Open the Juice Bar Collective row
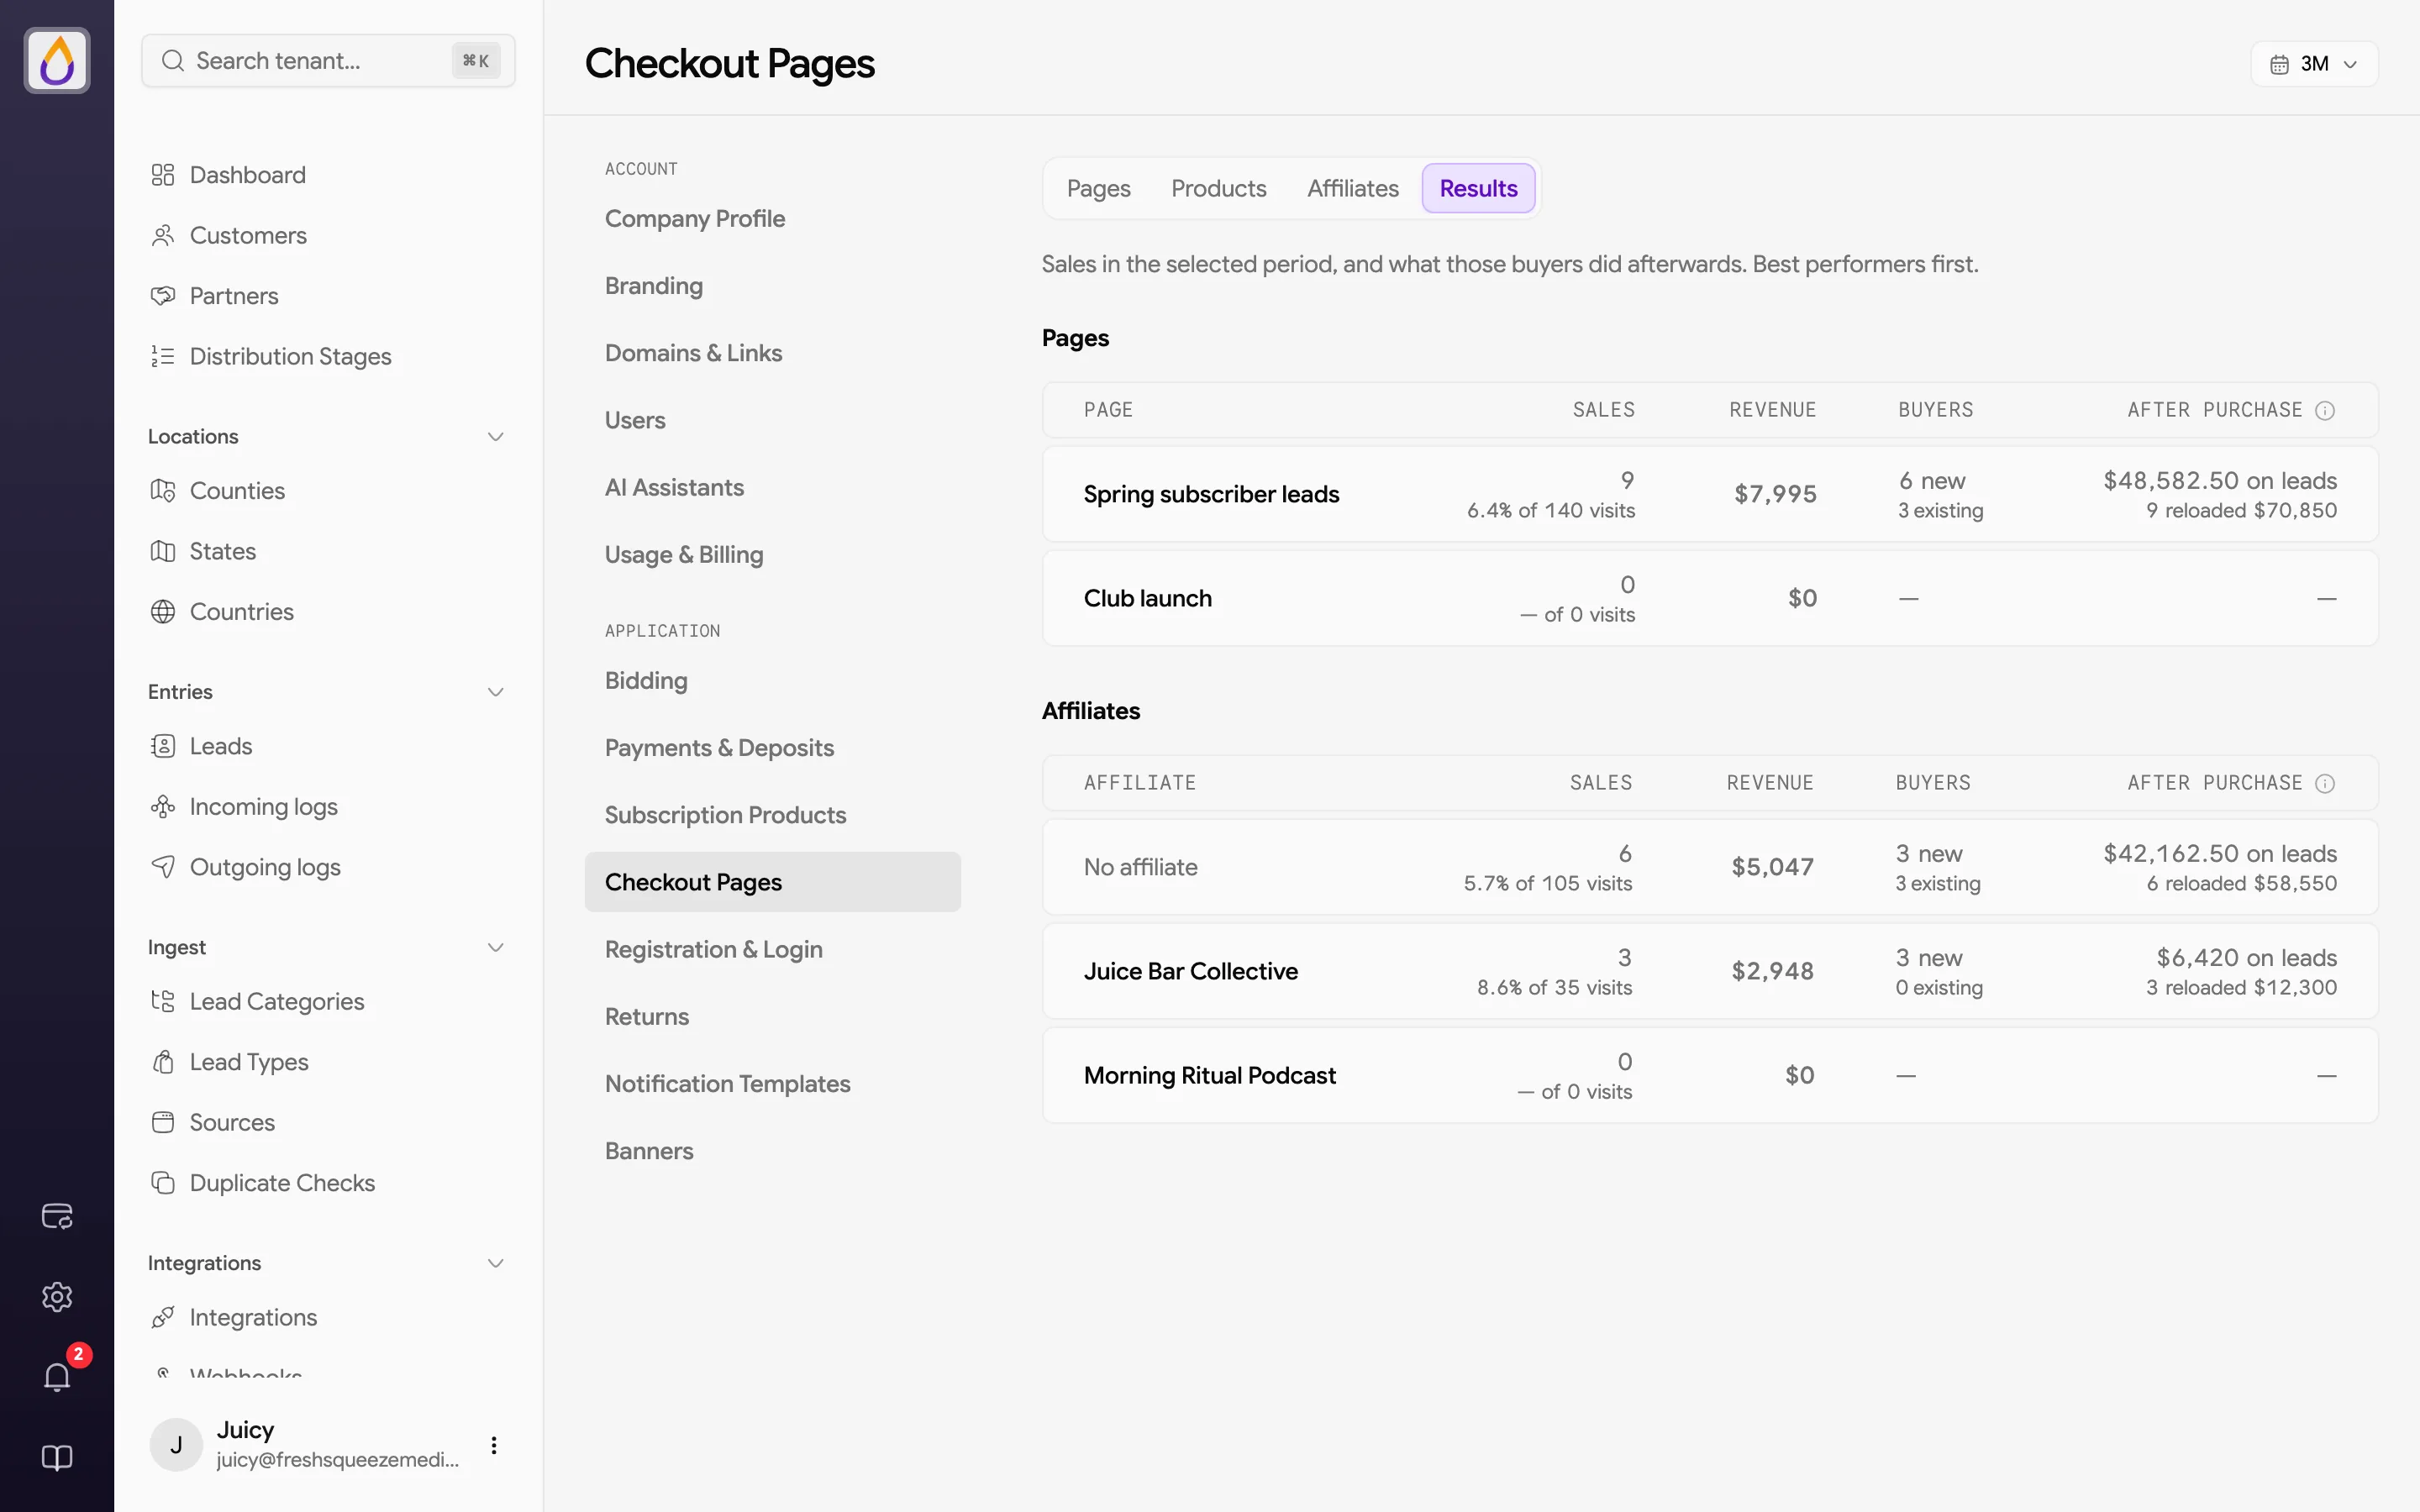The width and height of the screenshot is (2420, 1512). coord(1710,971)
